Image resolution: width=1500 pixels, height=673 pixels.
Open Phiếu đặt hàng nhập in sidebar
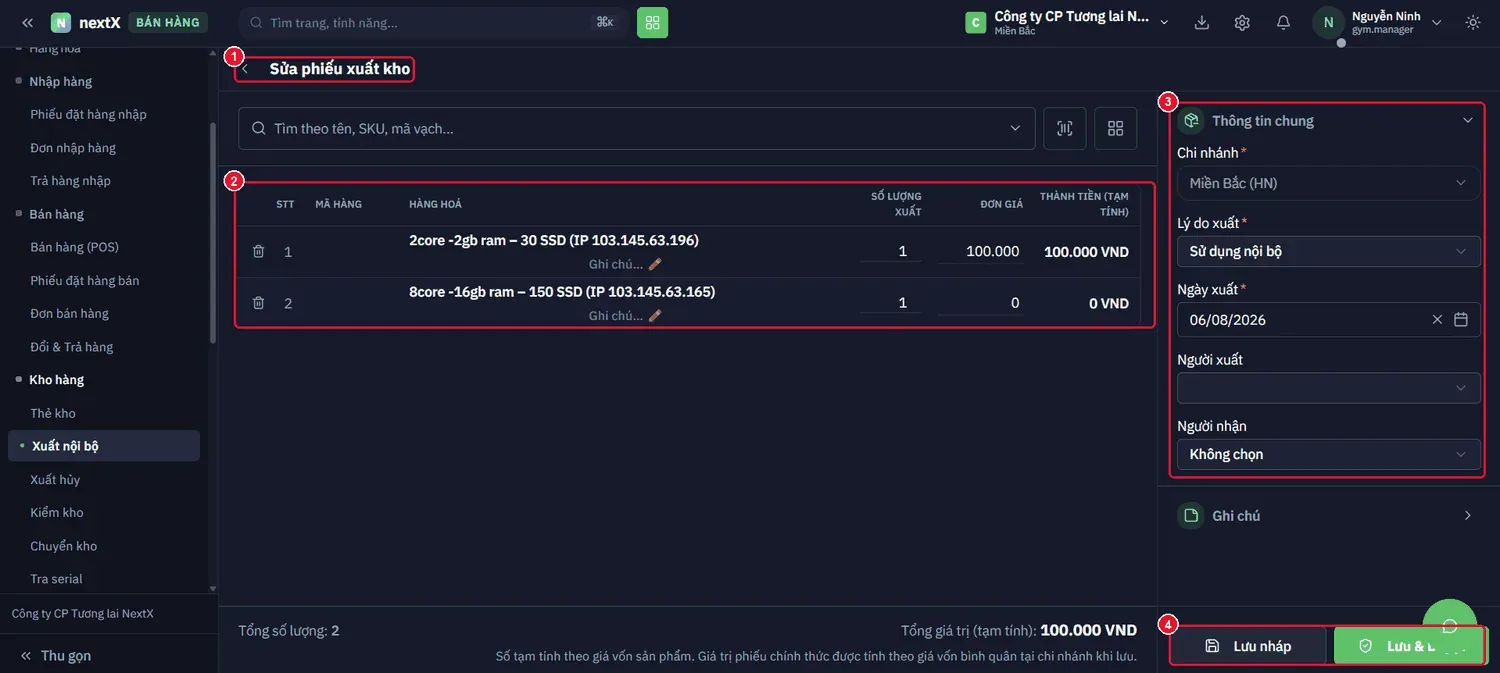(88, 114)
